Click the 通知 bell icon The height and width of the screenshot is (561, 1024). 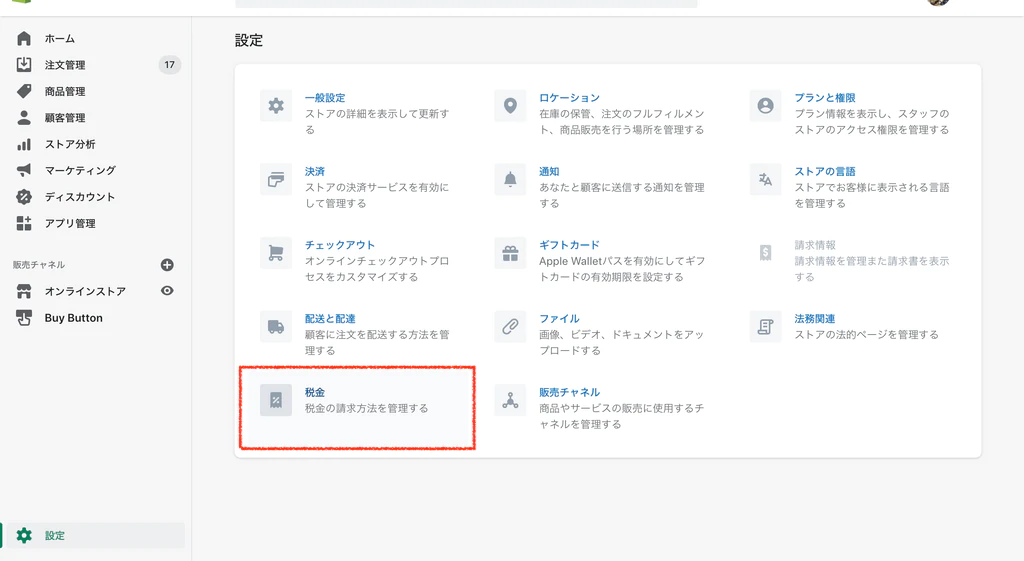point(511,180)
